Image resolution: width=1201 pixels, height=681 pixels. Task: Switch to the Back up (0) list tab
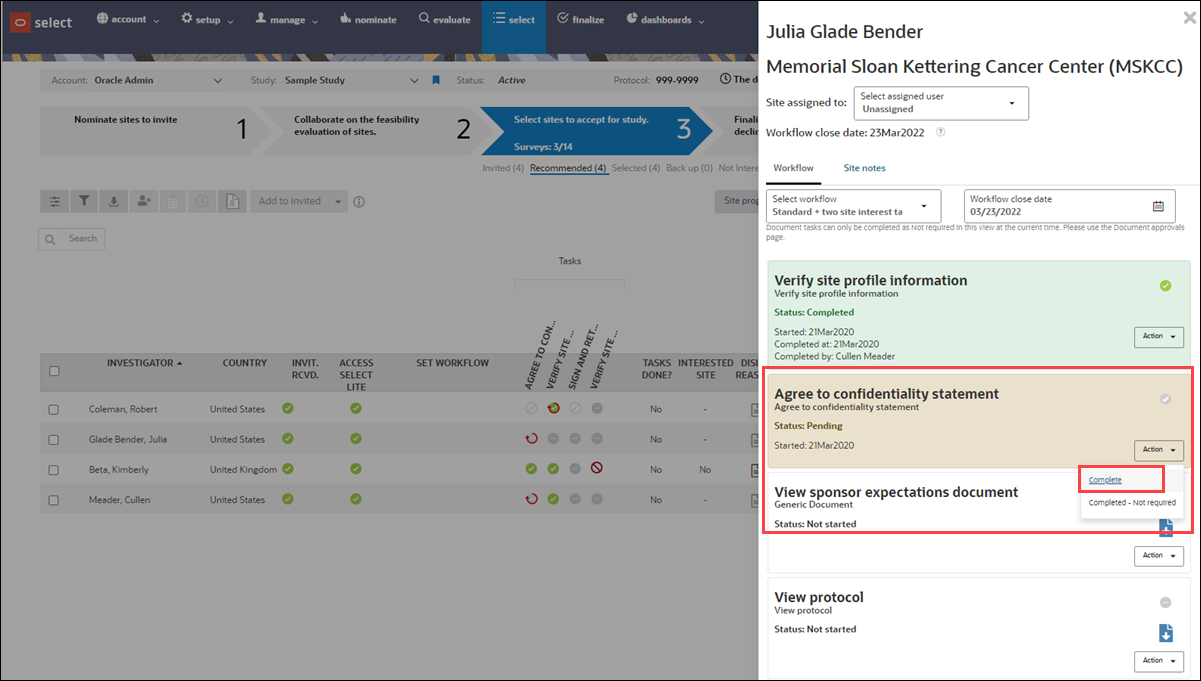coord(688,168)
